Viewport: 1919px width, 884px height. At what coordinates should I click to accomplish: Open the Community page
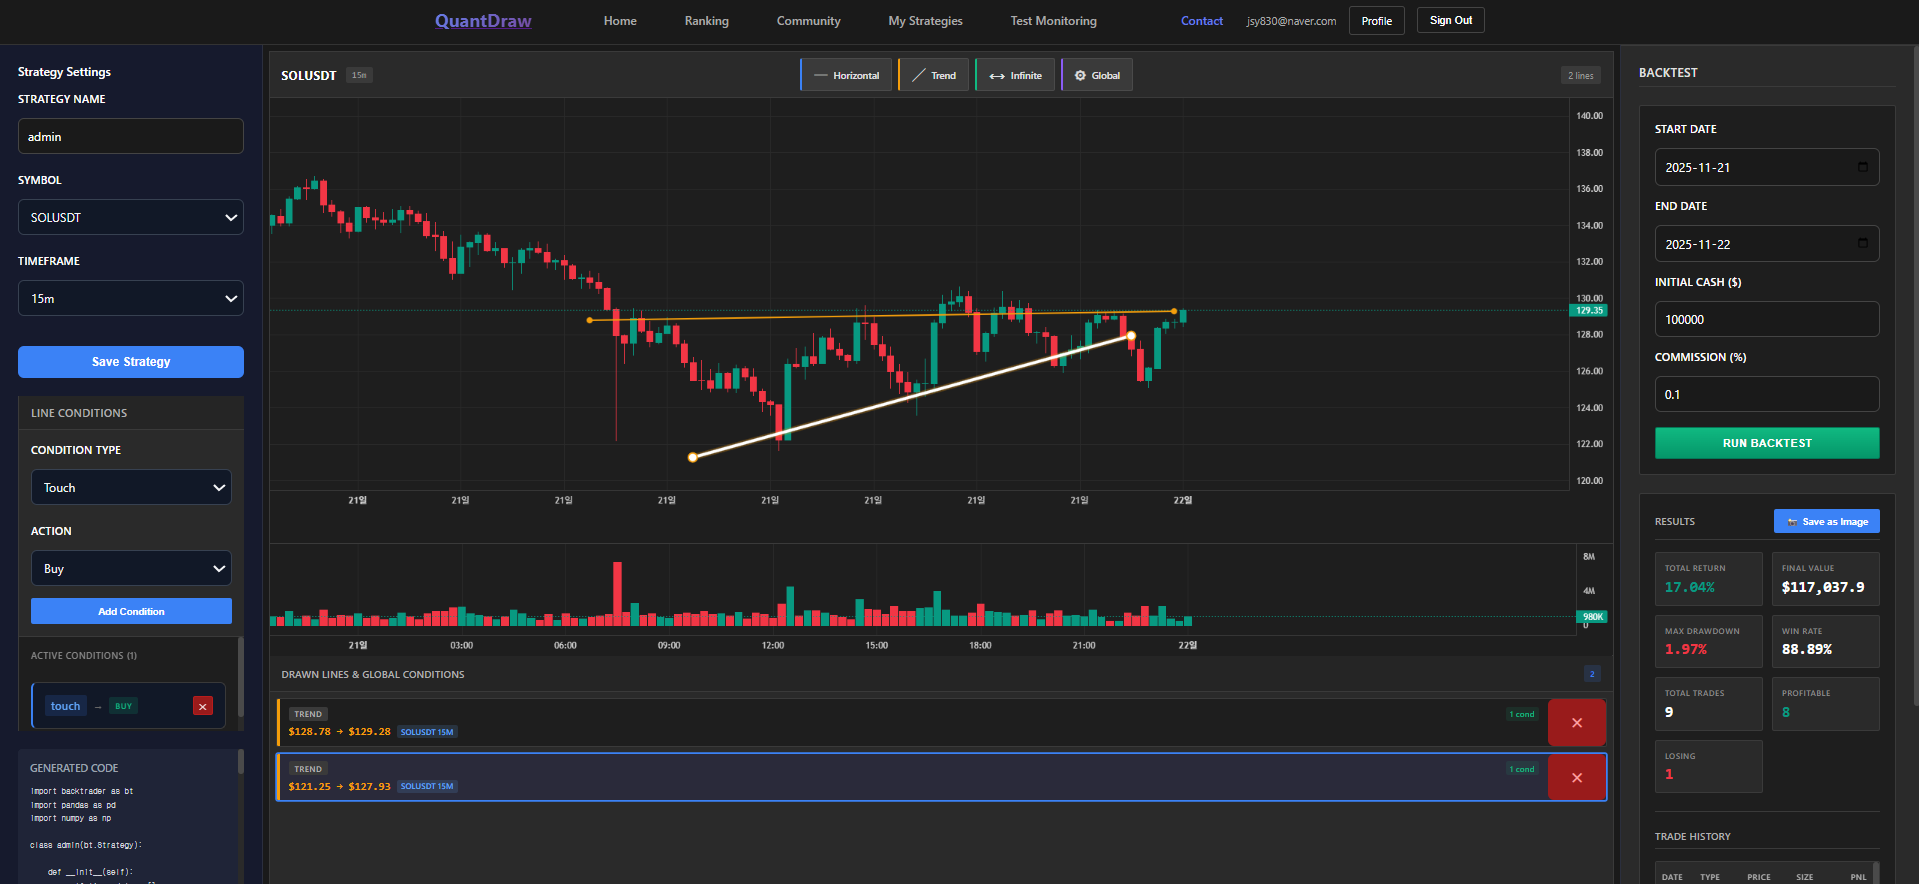pyautogui.click(x=808, y=21)
